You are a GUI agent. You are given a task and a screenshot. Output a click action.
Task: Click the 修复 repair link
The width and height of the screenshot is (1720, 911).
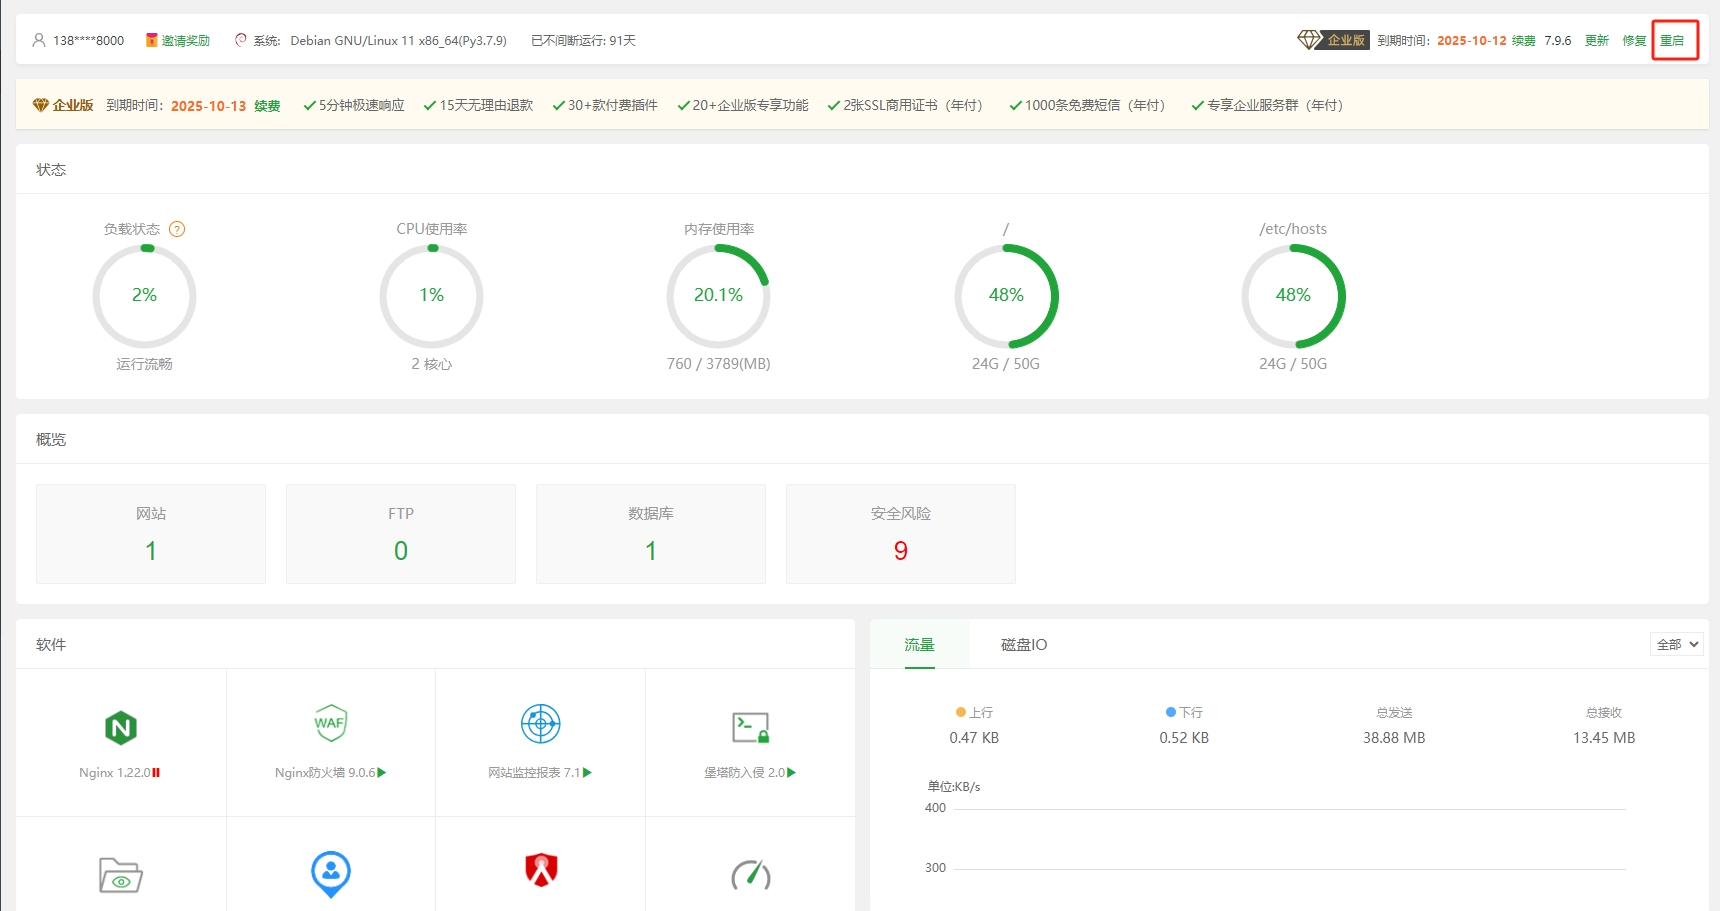pos(1634,41)
